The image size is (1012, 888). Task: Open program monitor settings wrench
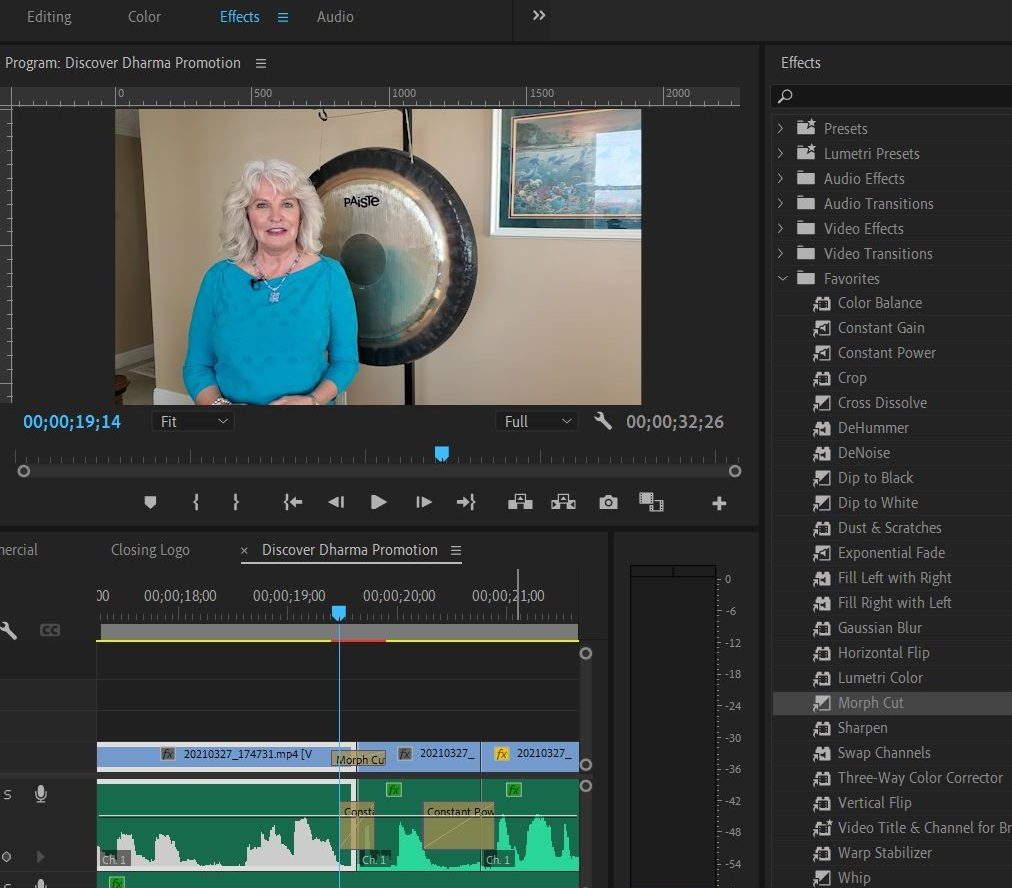pos(603,421)
